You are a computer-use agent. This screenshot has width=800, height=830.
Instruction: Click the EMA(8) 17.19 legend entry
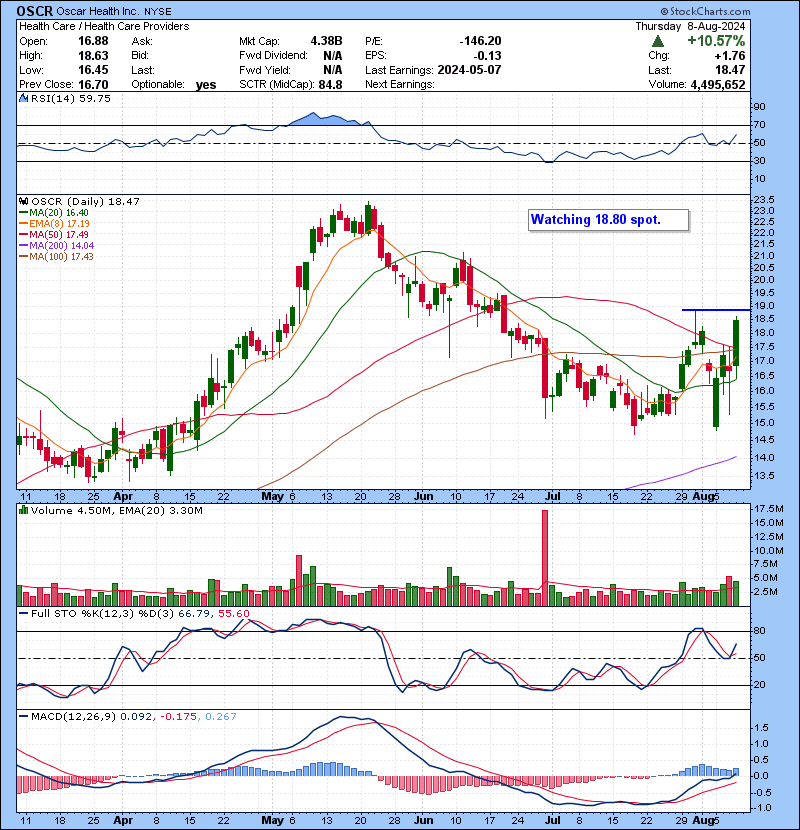tap(55, 223)
